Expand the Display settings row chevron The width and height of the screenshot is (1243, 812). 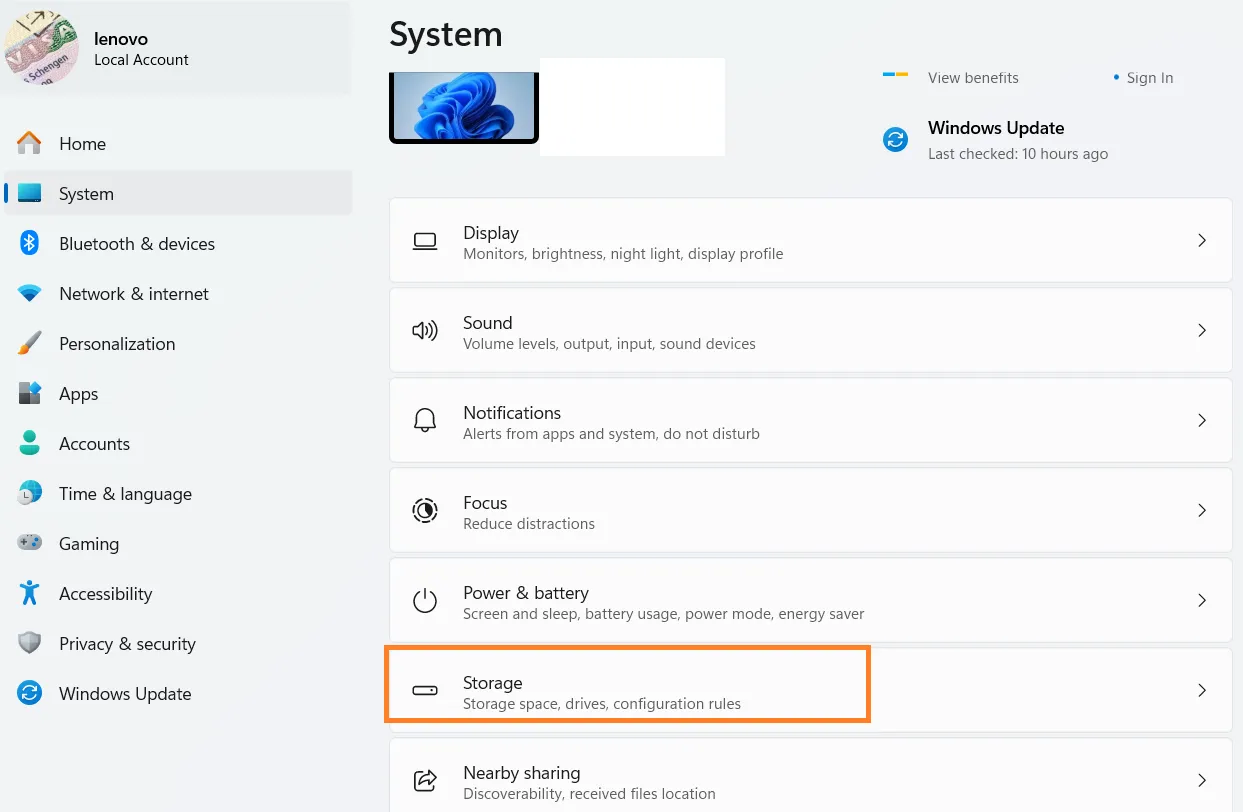tap(1202, 240)
